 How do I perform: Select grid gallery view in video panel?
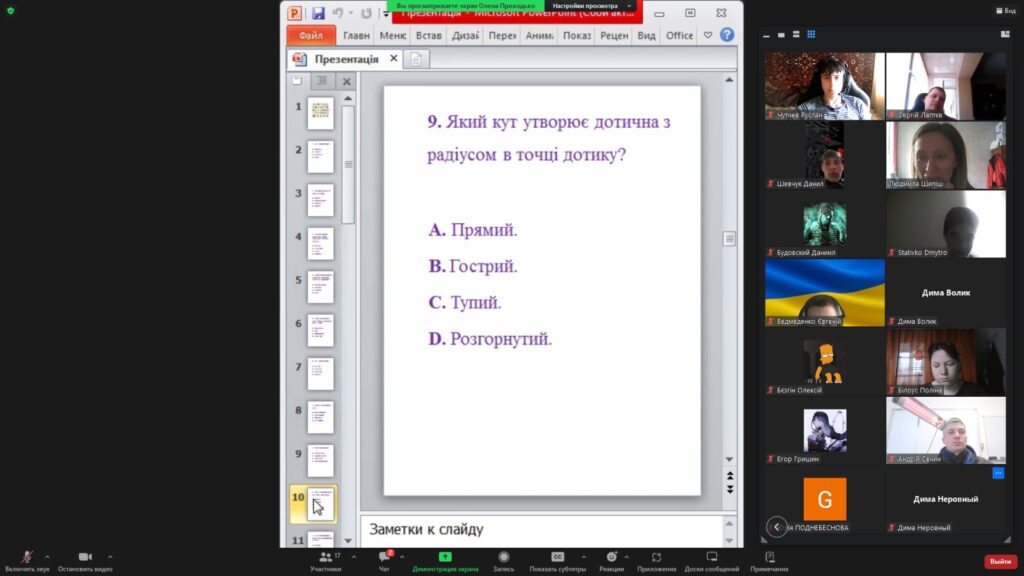[x=811, y=35]
